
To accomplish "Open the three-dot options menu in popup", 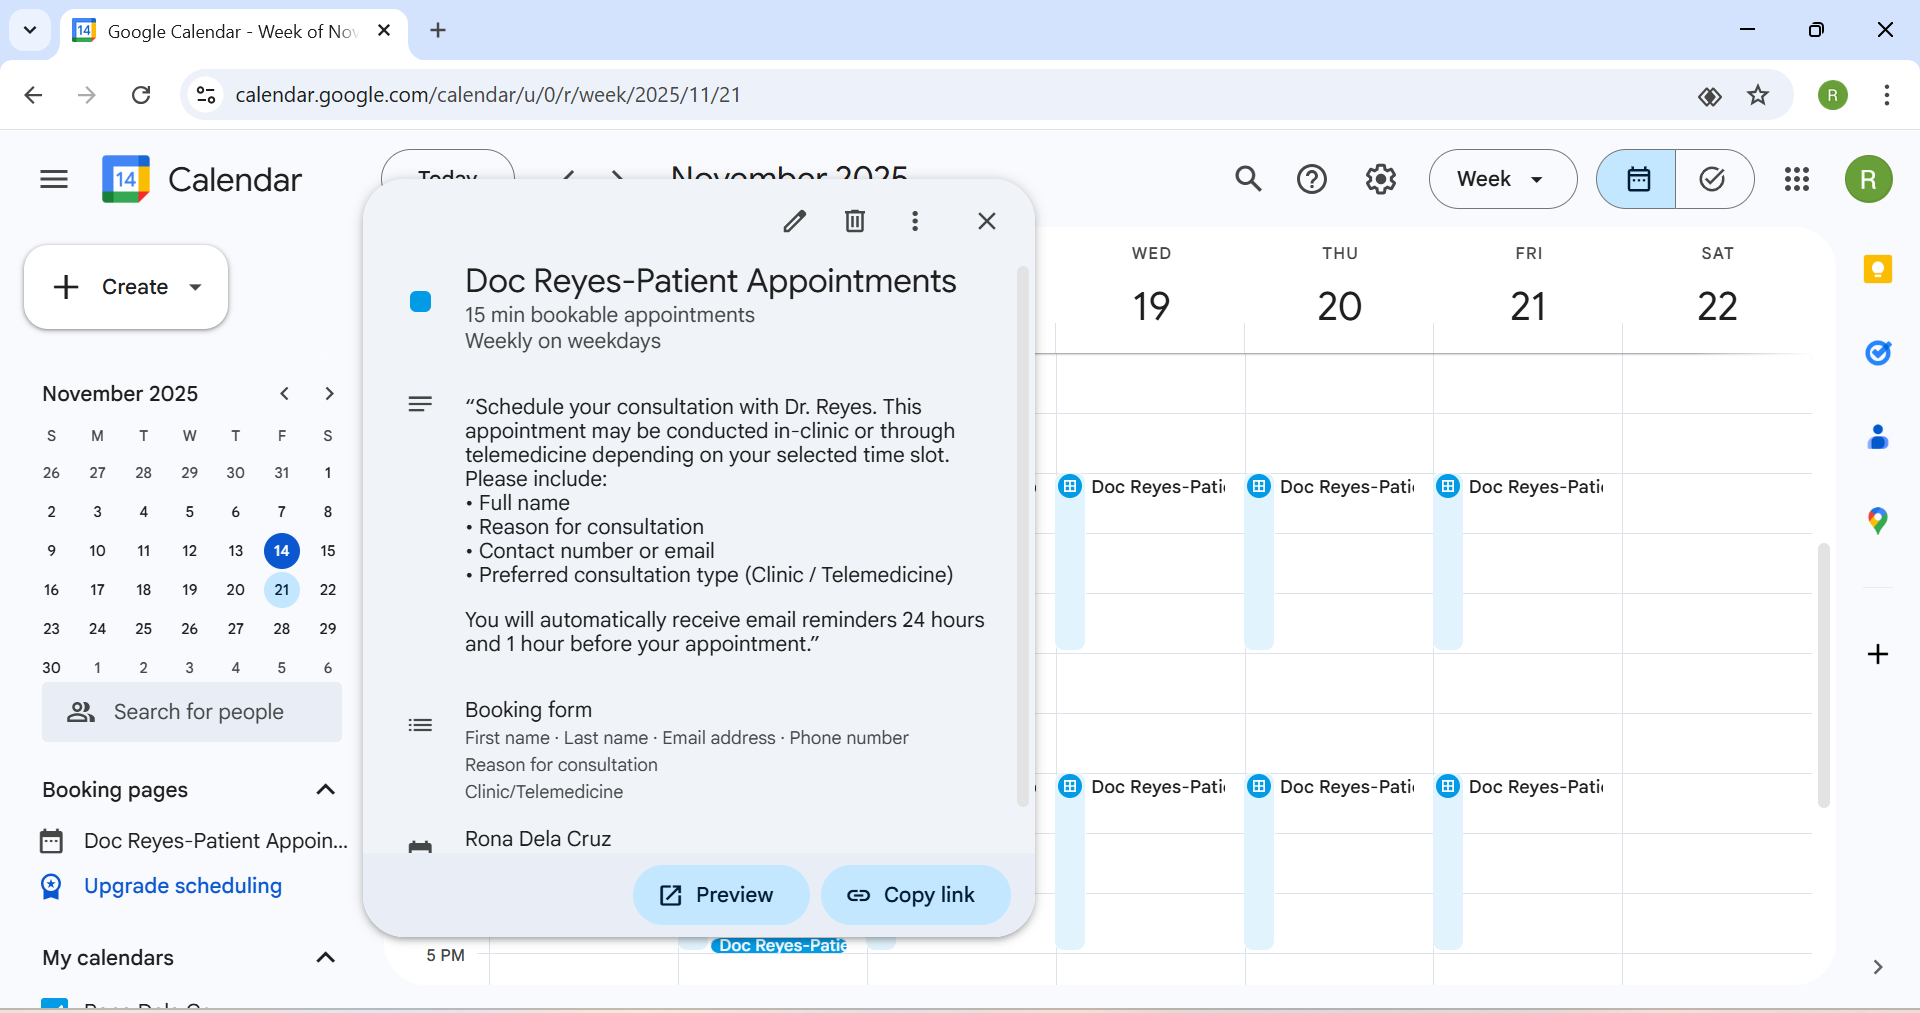I will tap(915, 221).
